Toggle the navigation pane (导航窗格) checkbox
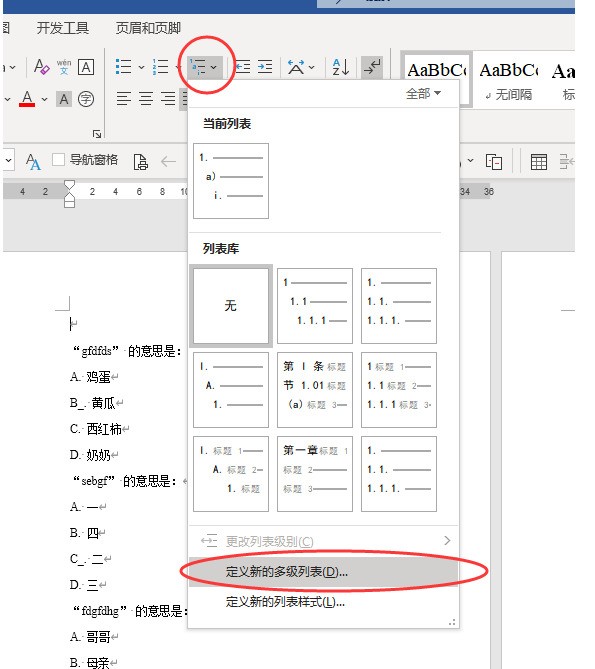 pyautogui.click(x=58, y=160)
